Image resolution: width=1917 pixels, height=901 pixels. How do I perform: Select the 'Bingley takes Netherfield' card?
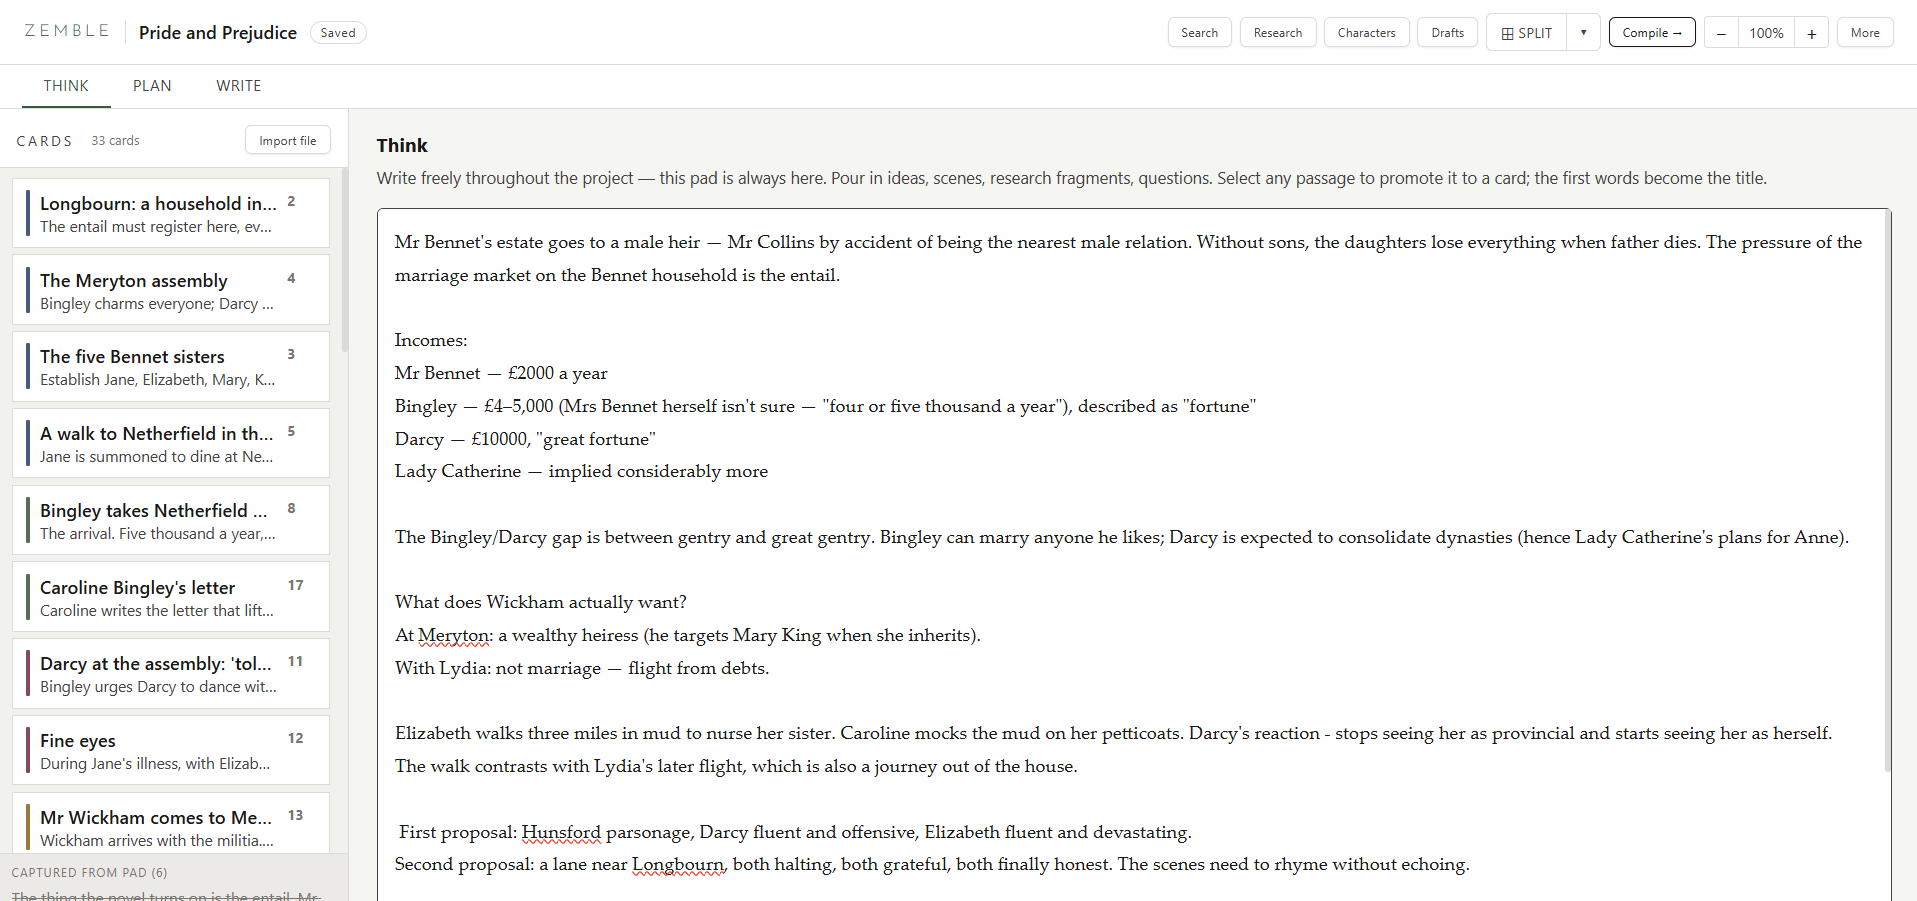point(171,520)
